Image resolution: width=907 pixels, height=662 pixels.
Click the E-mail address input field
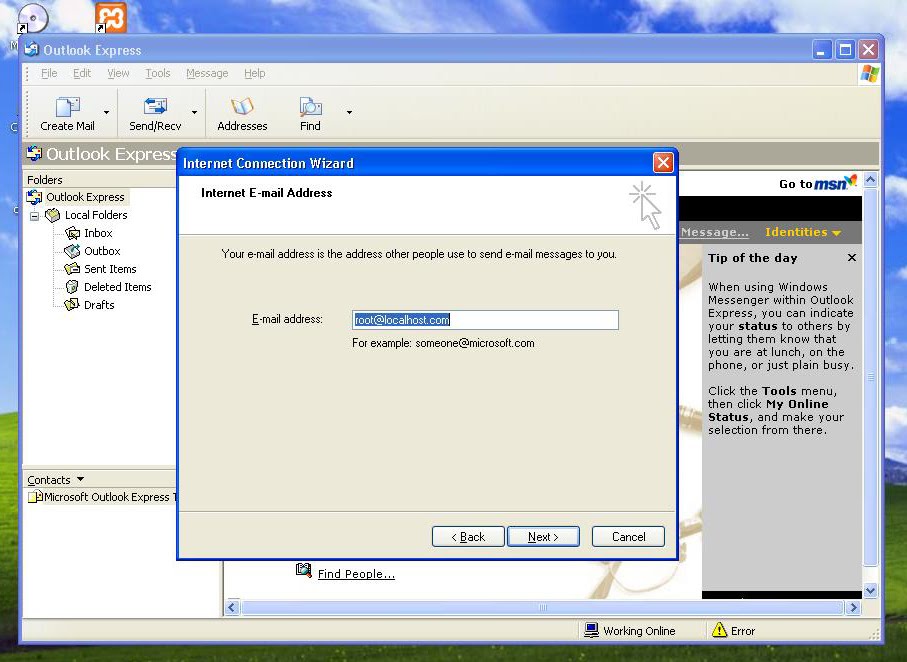click(x=485, y=320)
